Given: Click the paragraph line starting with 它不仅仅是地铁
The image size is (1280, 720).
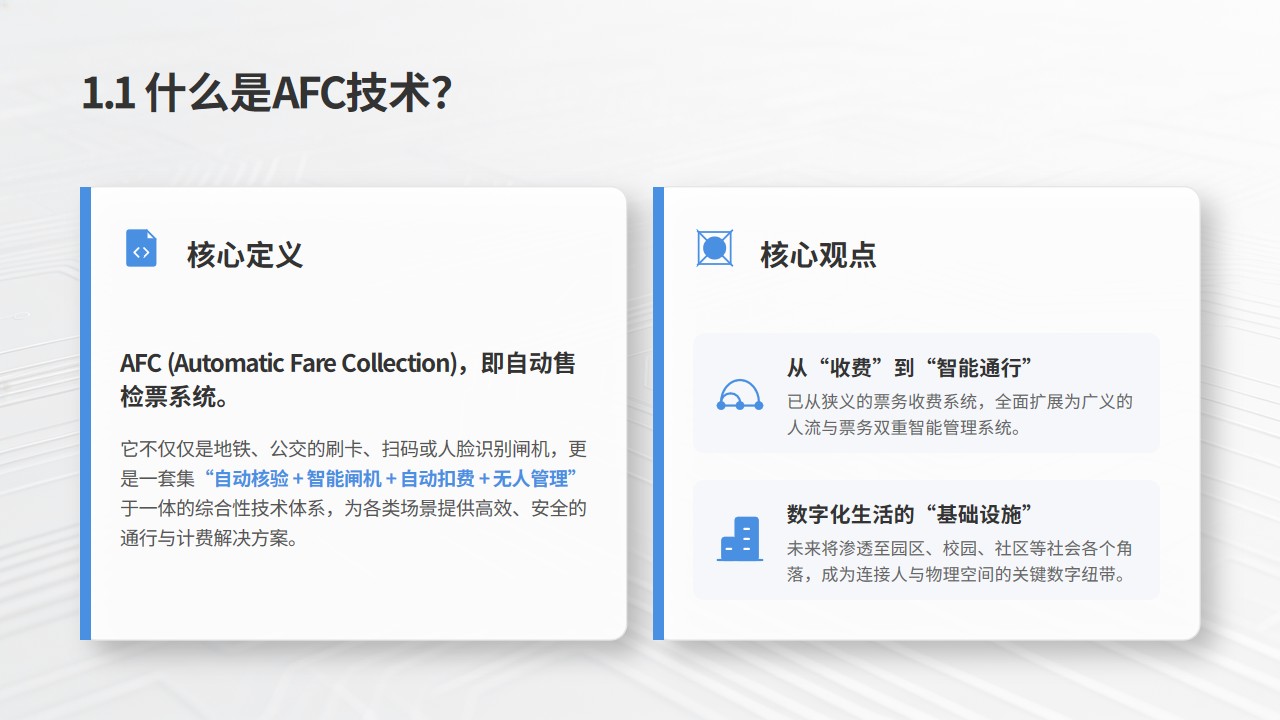Looking at the screenshot, I should click(x=353, y=449).
